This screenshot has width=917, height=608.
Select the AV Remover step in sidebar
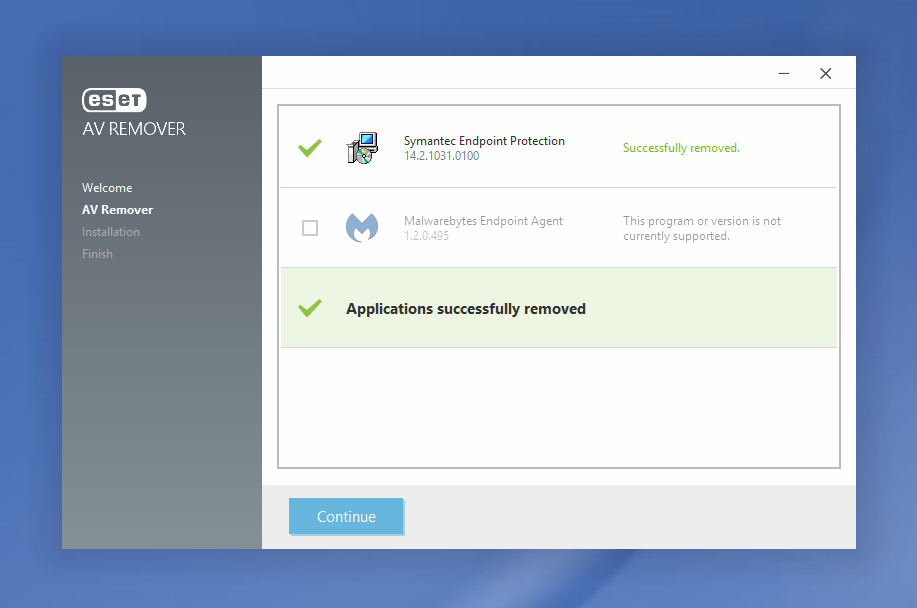tap(118, 210)
